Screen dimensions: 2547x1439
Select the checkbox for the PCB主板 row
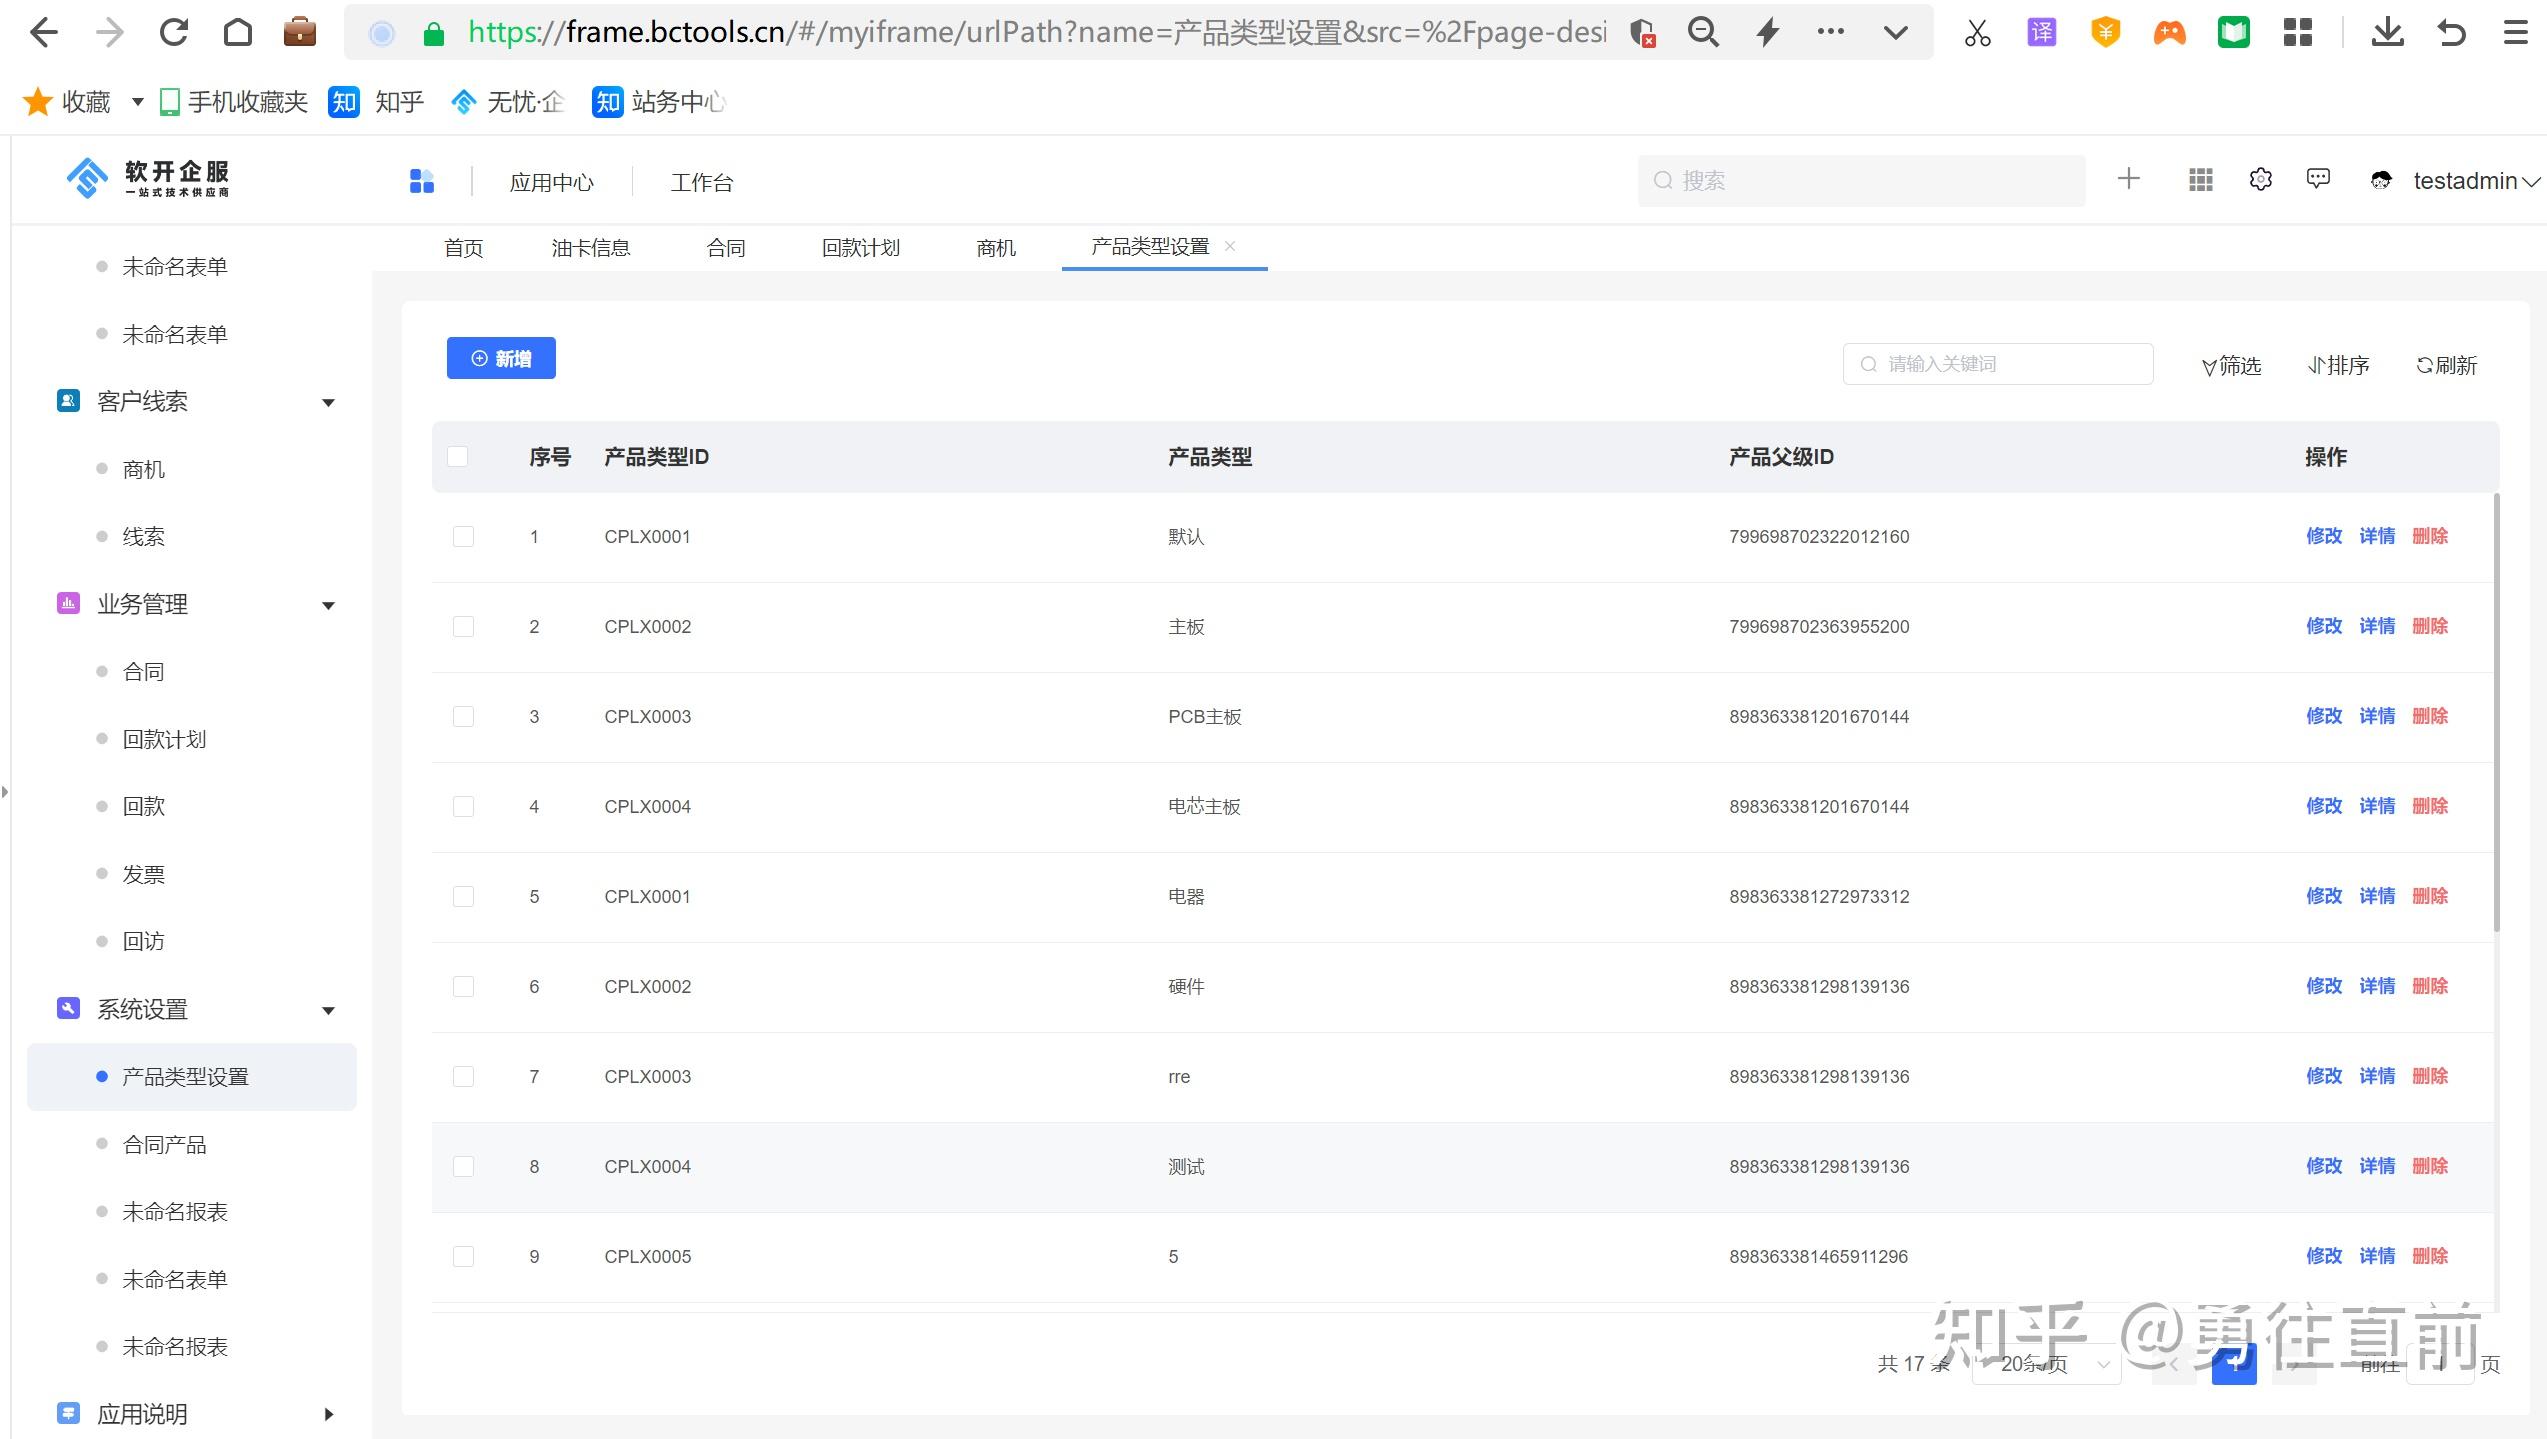463,717
